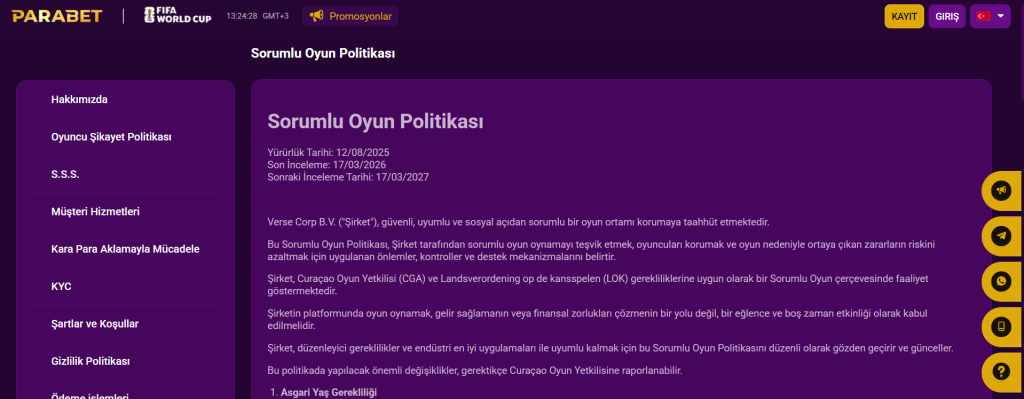Open the floating megaphone announcements icon

(1000, 191)
